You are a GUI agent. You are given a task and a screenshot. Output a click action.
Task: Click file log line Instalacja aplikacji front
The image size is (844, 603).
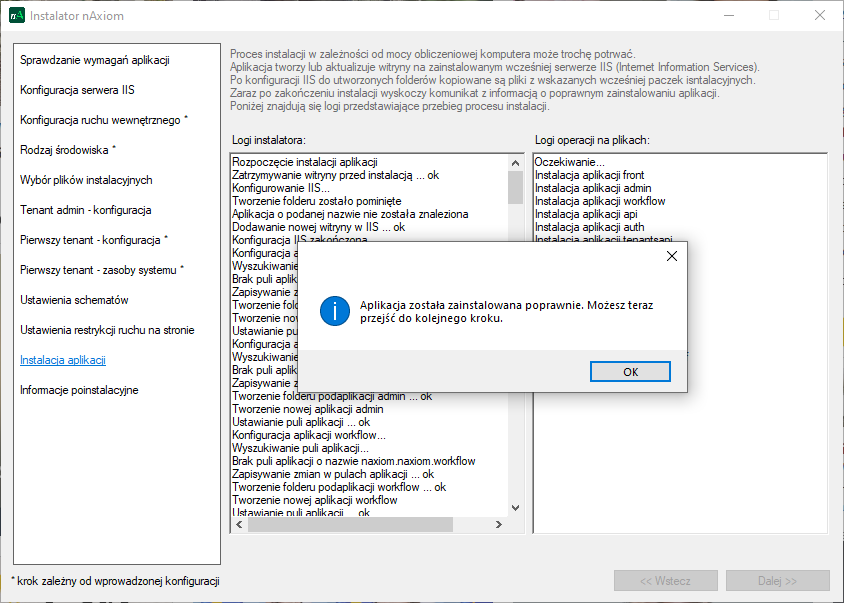(589, 175)
